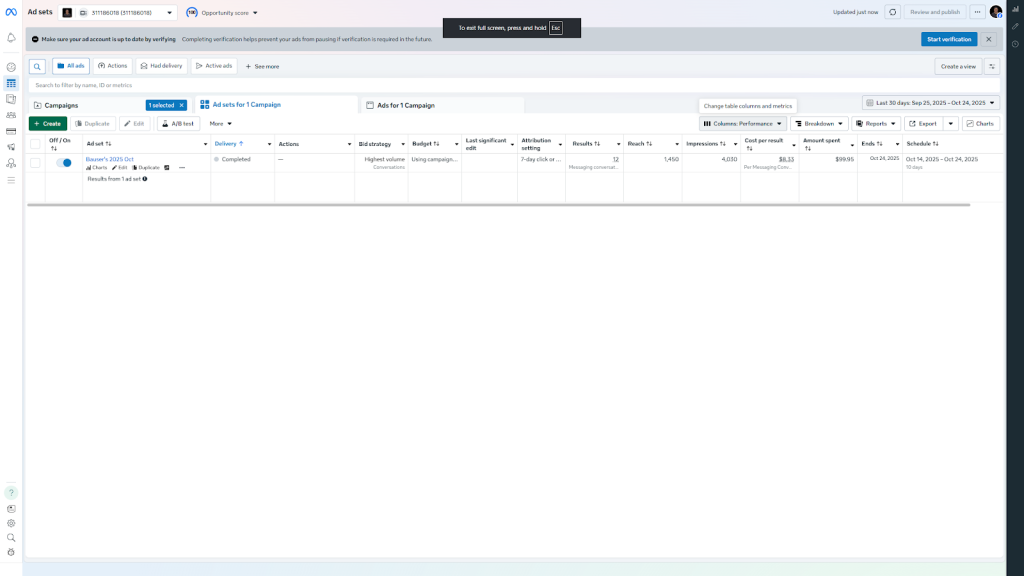Open the billing card icon in the sidebar
The height and width of the screenshot is (576, 1024).
11,131
